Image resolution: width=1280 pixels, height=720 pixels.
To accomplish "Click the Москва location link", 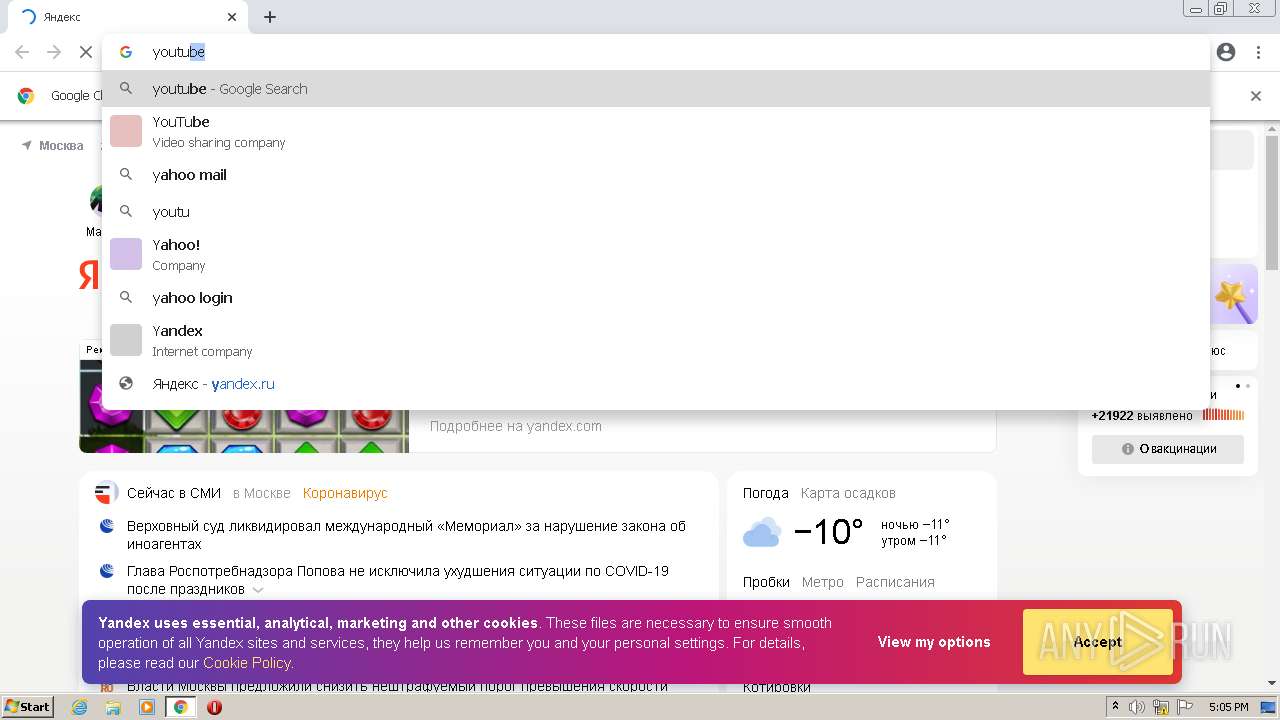I will coord(53,146).
